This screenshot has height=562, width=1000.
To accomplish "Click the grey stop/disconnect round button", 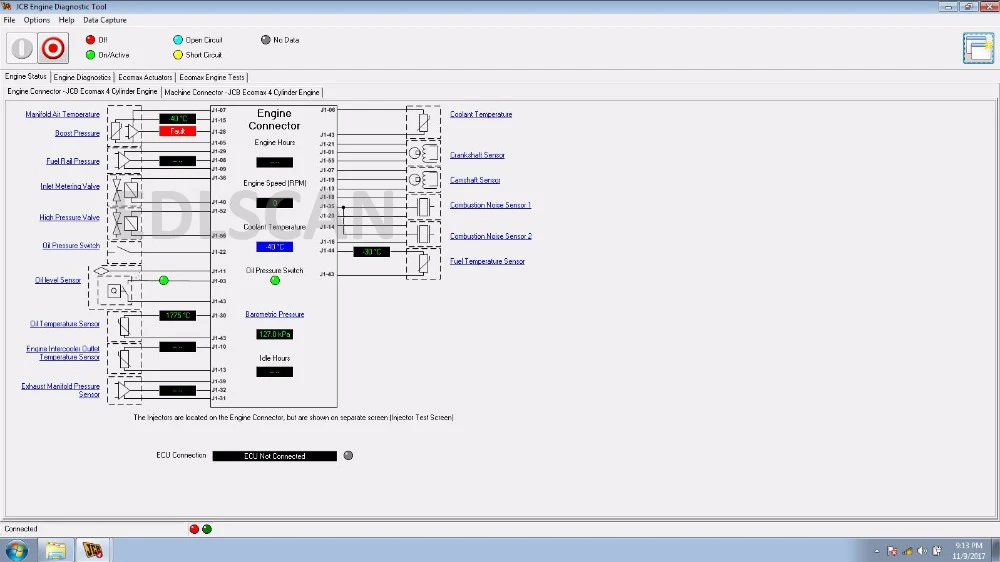I will 22,48.
